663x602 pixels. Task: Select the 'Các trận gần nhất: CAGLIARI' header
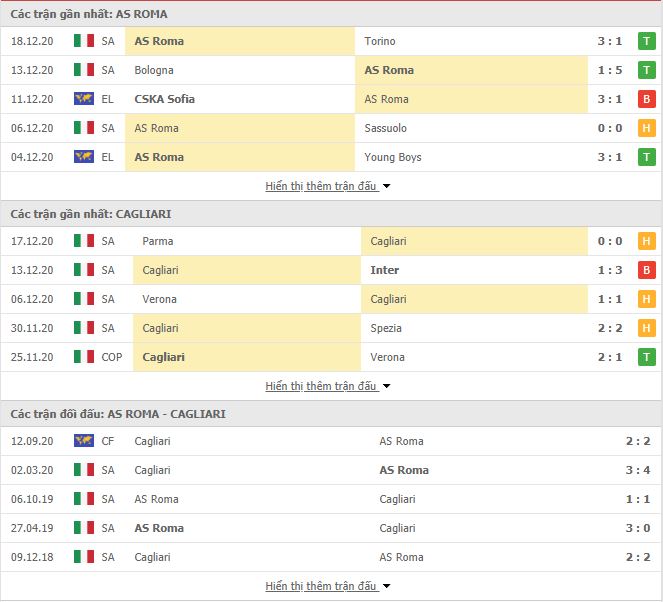[91, 214]
